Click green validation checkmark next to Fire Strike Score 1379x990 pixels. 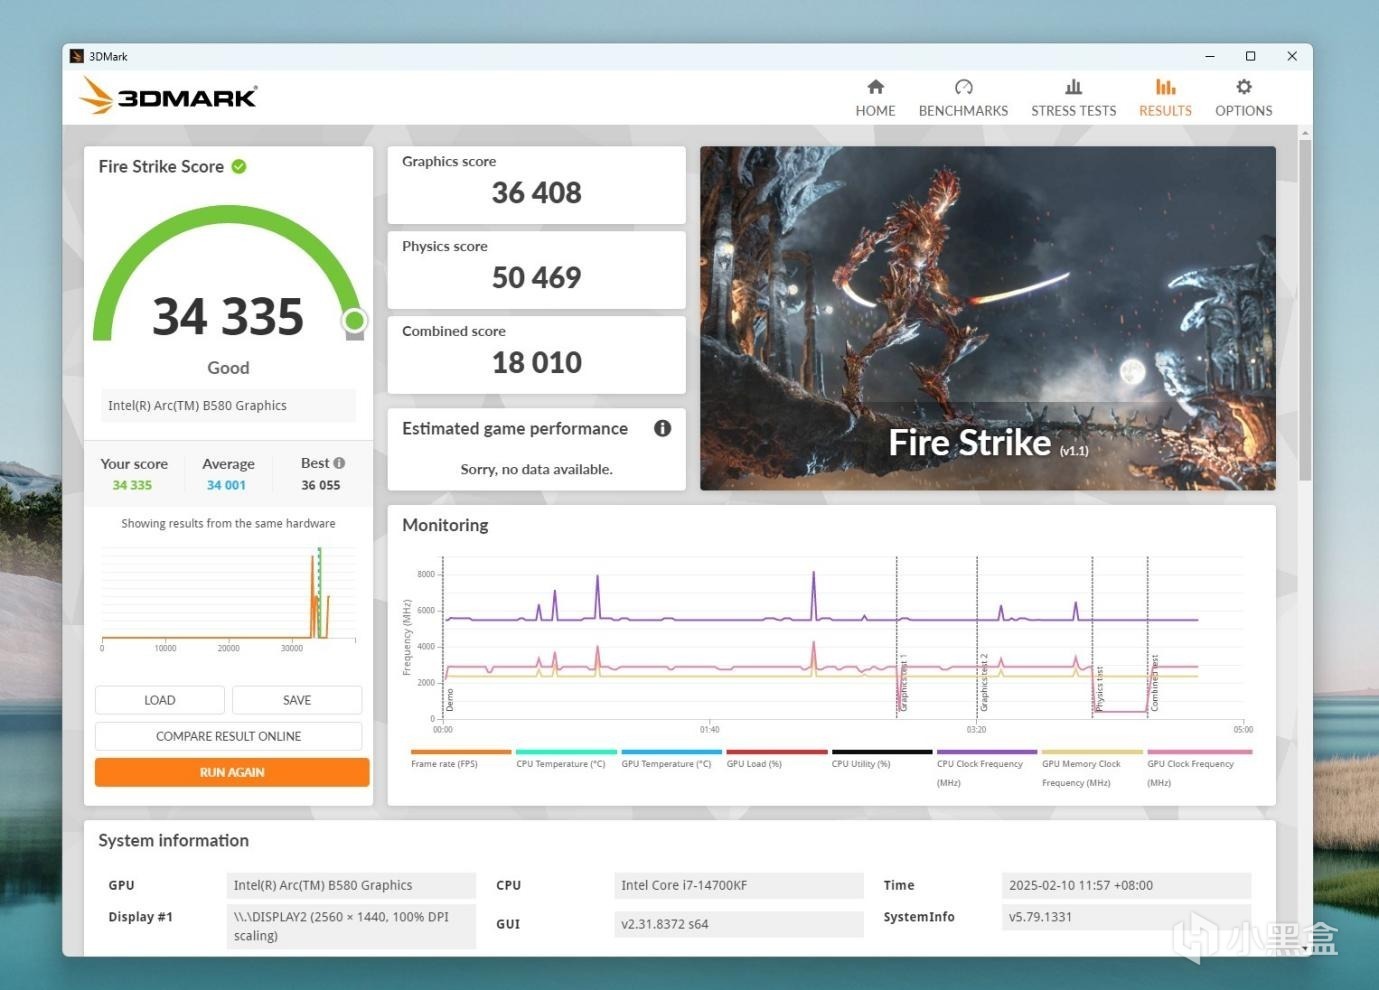[239, 166]
